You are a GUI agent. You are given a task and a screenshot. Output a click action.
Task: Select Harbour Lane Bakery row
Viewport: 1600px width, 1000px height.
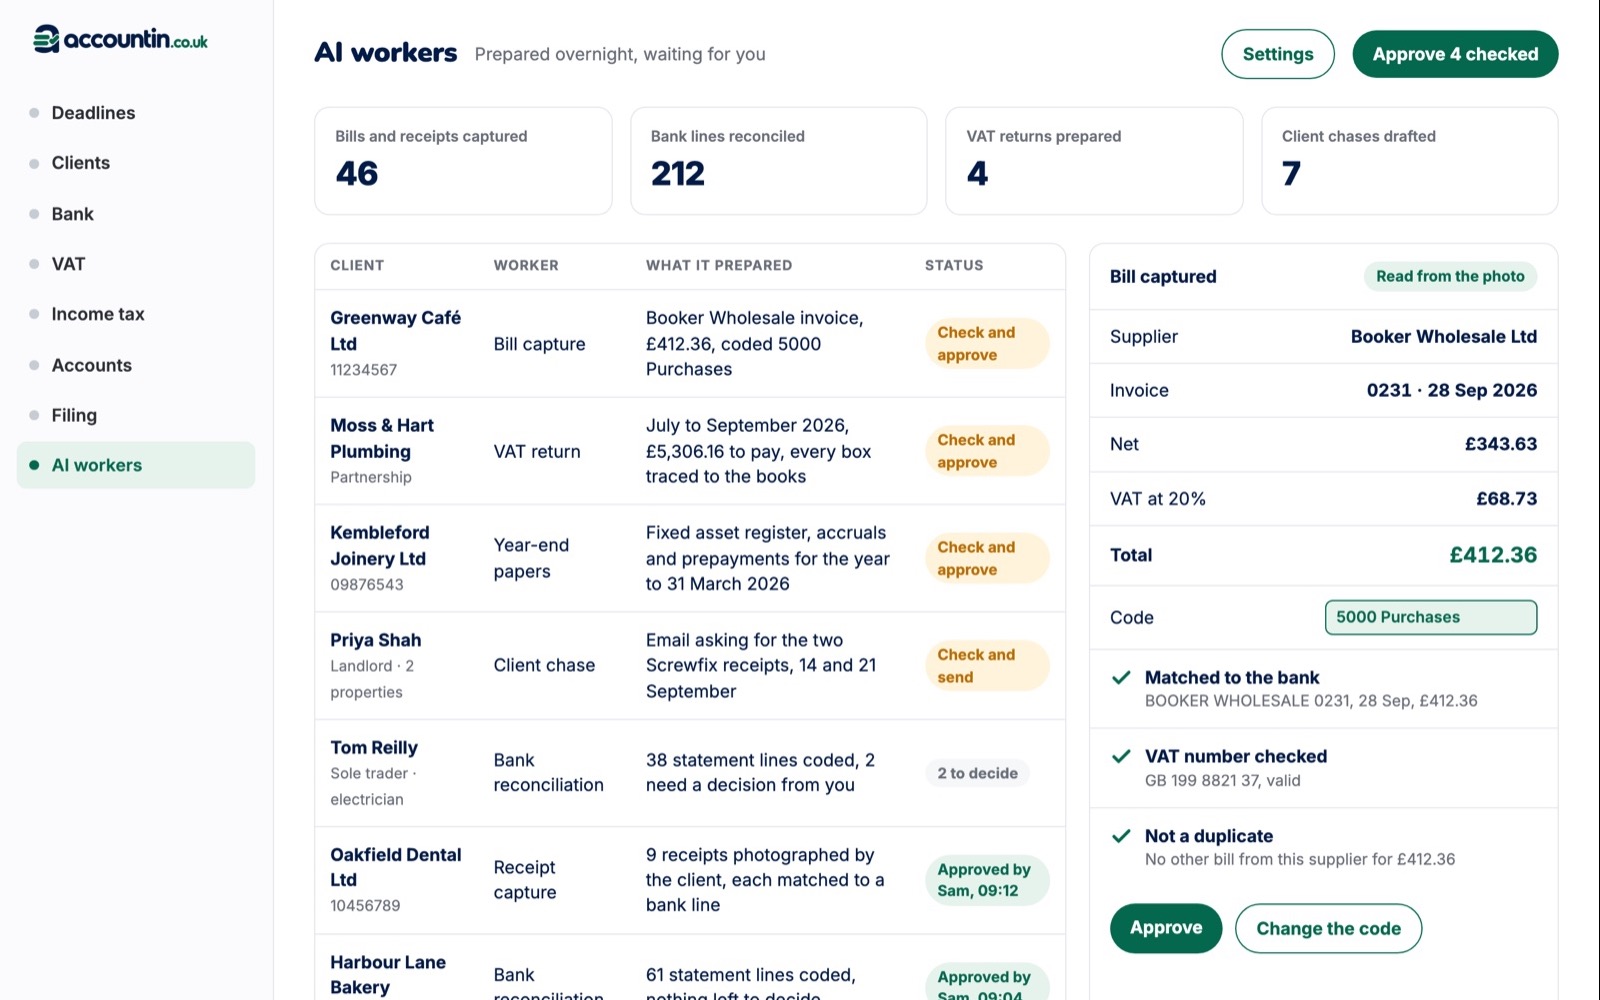click(x=690, y=968)
